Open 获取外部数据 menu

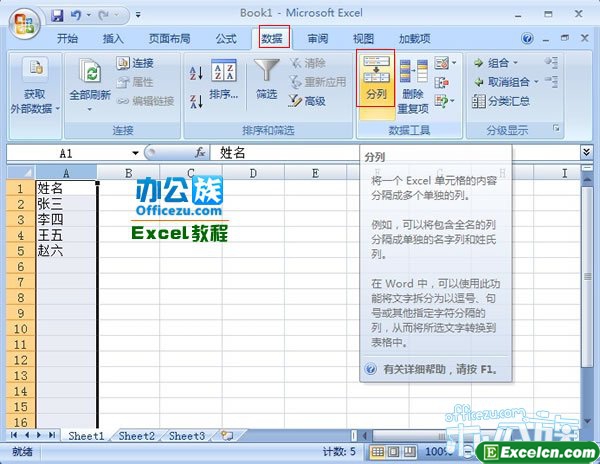click(x=35, y=86)
